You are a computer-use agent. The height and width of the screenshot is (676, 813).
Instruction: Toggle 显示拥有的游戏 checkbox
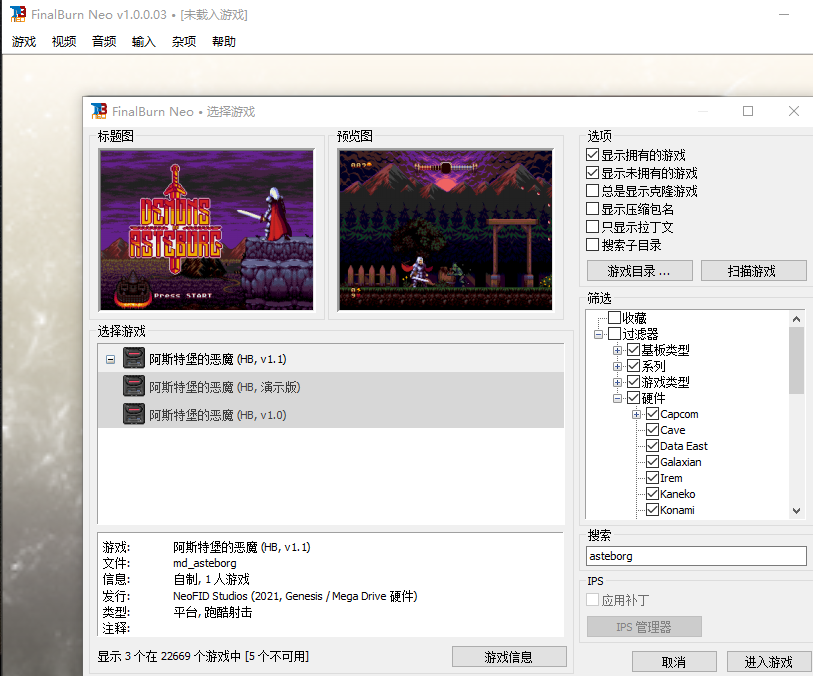(x=593, y=154)
